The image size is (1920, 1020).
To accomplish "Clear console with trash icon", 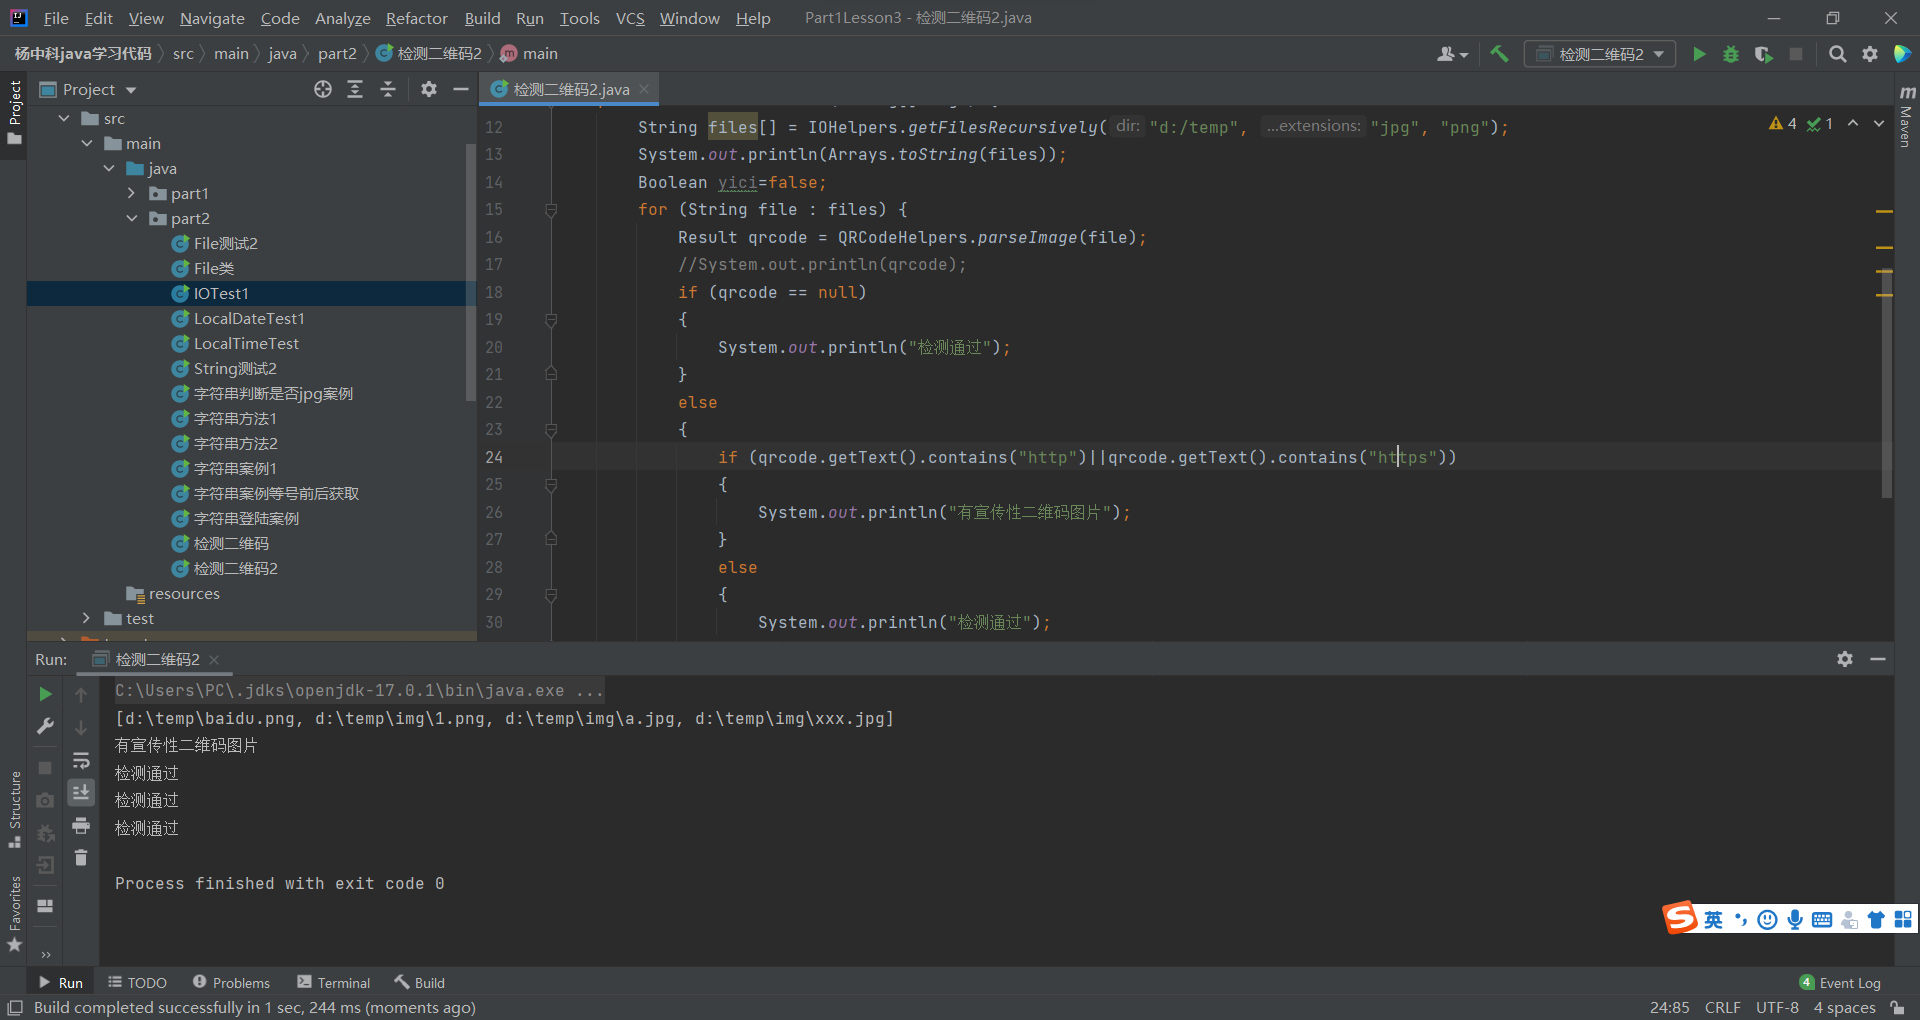I will [81, 858].
